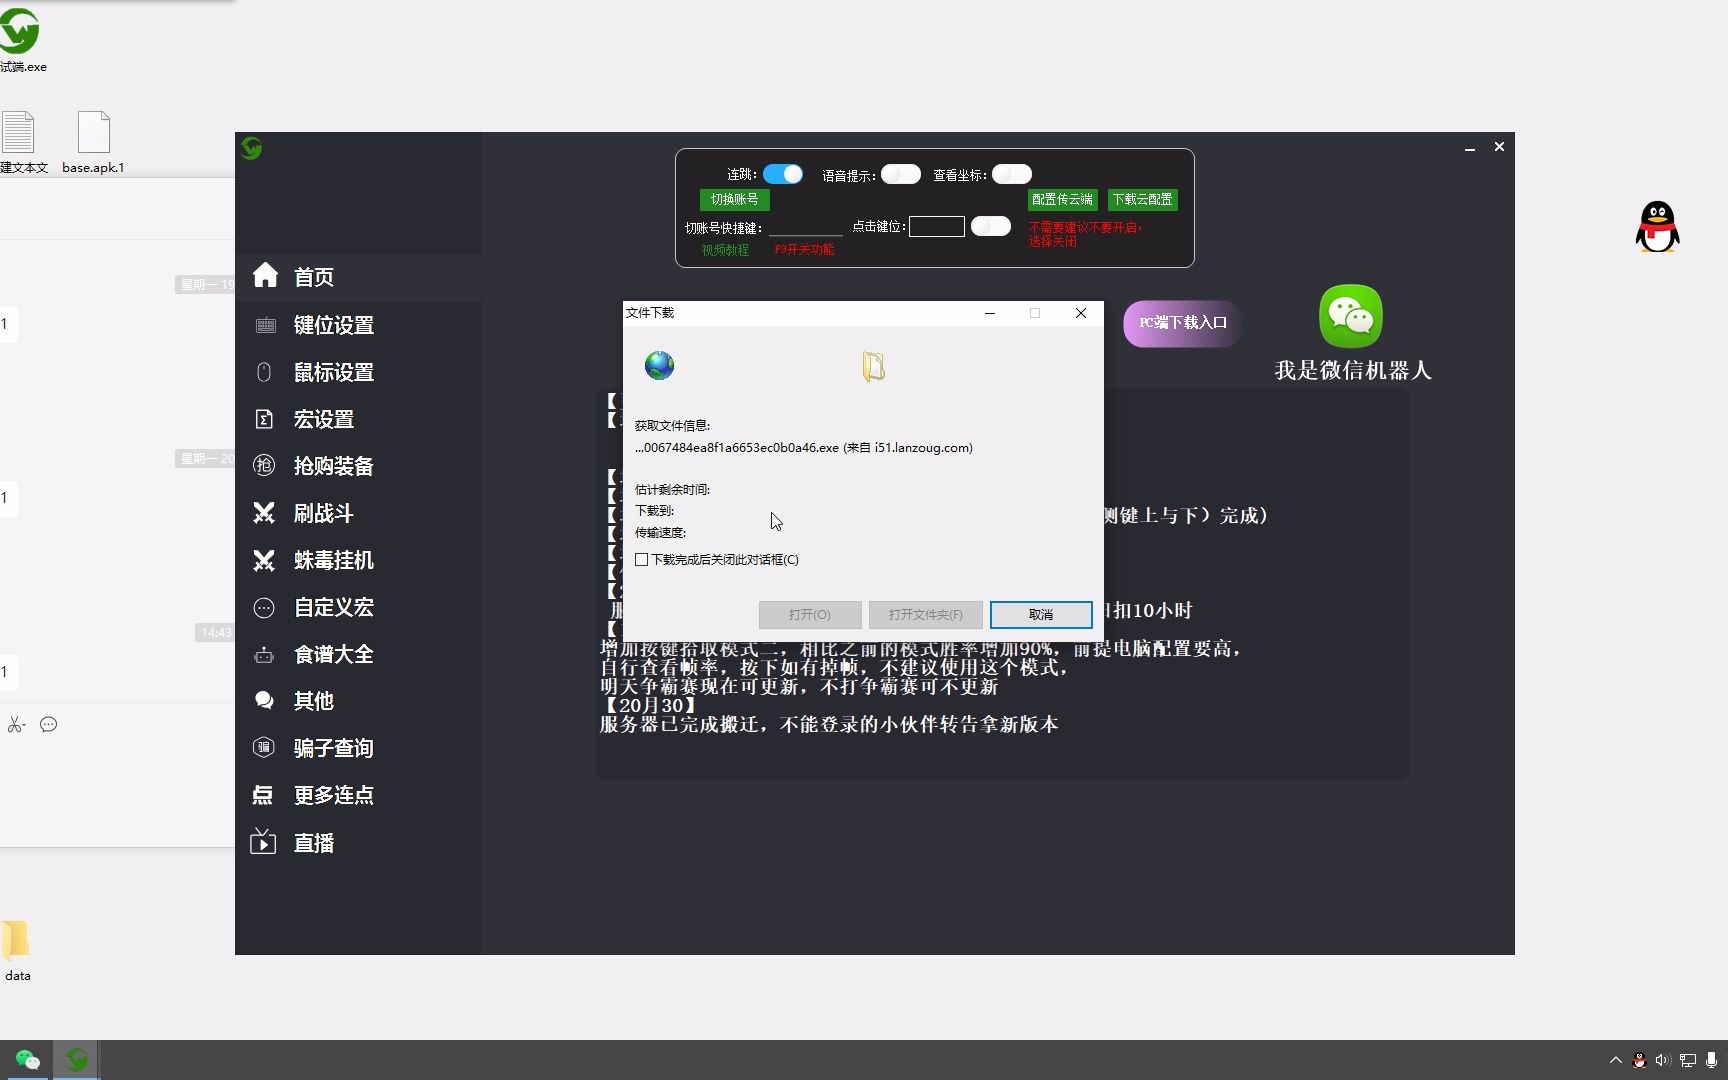Click the F9开关功能 red text

tap(804, 250)
